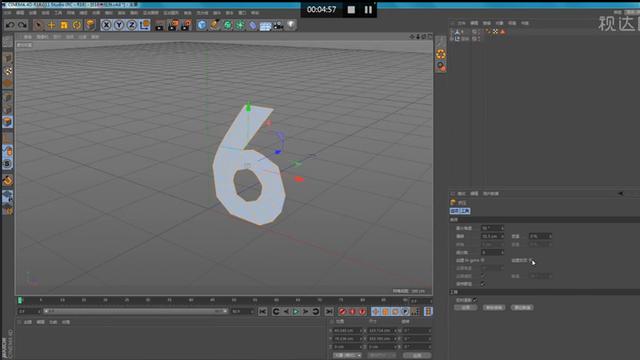640x360 pixels.
Task: Click the Render View clapperboard icon
Action: point(160,25)
